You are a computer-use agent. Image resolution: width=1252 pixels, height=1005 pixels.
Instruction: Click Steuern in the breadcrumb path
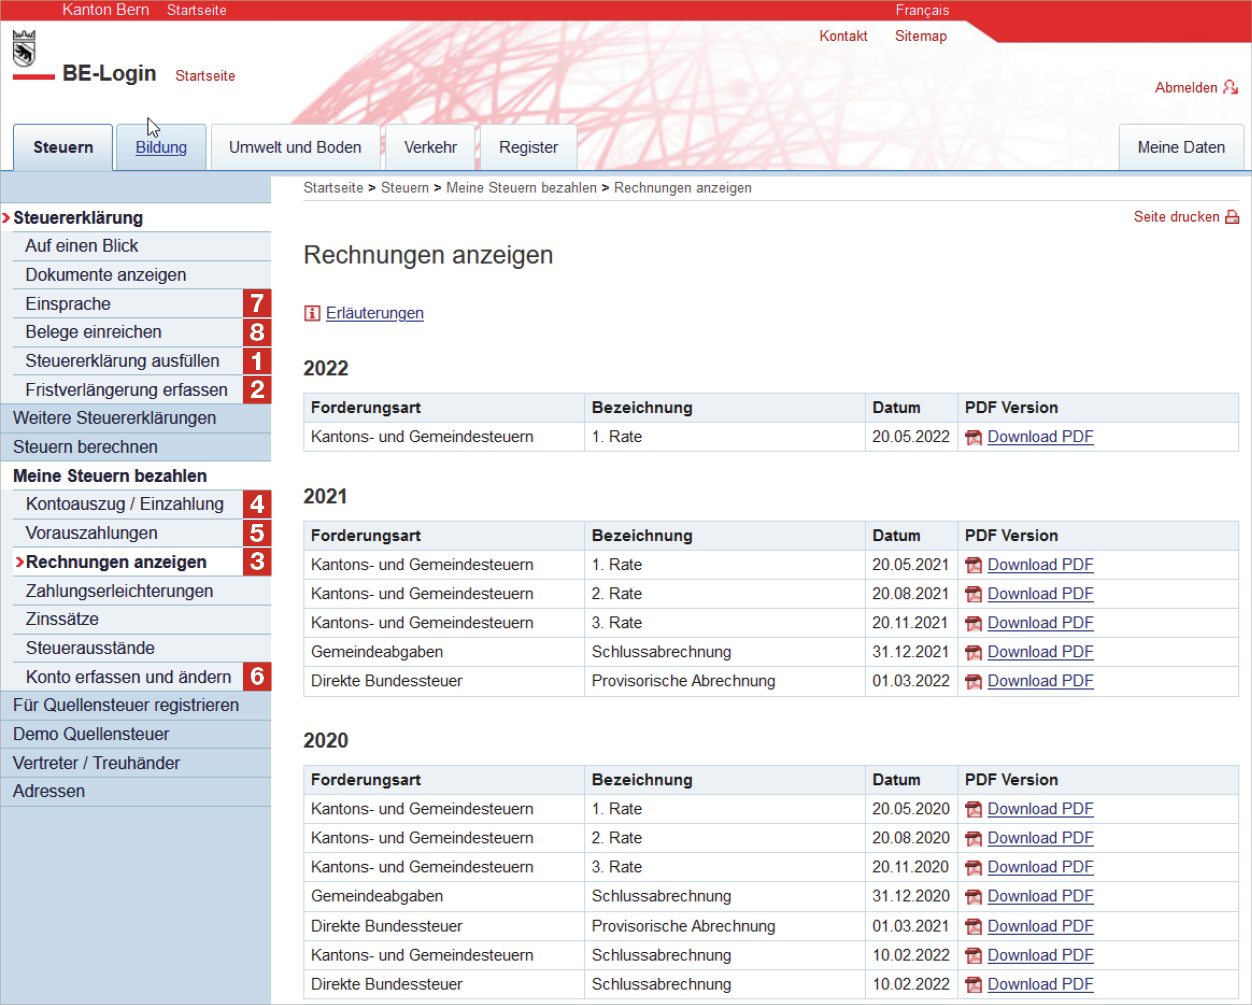pyautogui.click(x=404, y=188)
